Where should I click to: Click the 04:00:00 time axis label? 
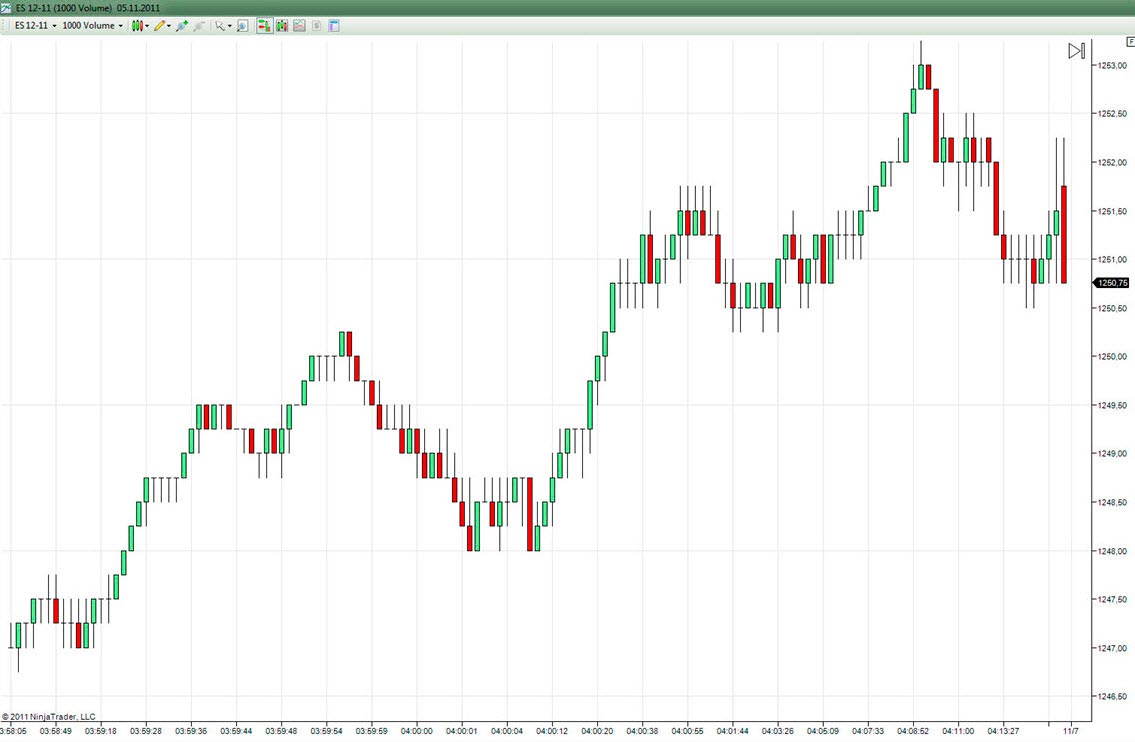[416, 731]
